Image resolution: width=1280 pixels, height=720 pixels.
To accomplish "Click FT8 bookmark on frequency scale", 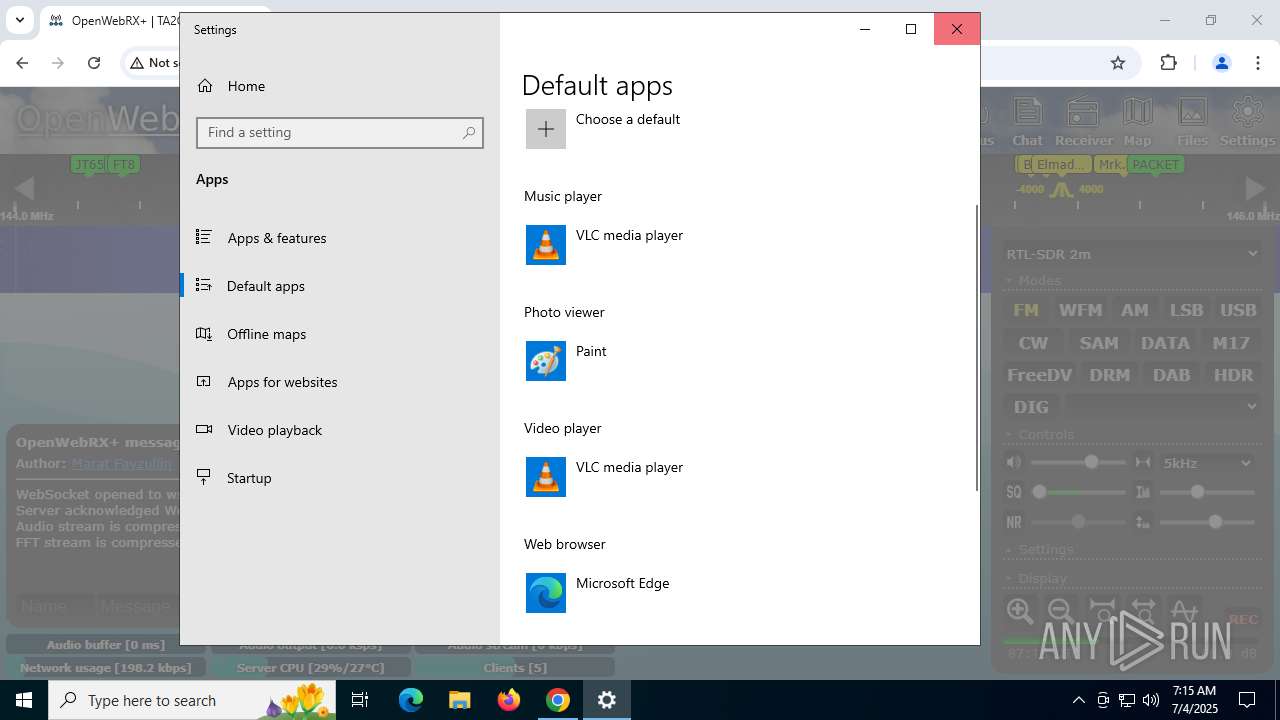I will (123, 165).
